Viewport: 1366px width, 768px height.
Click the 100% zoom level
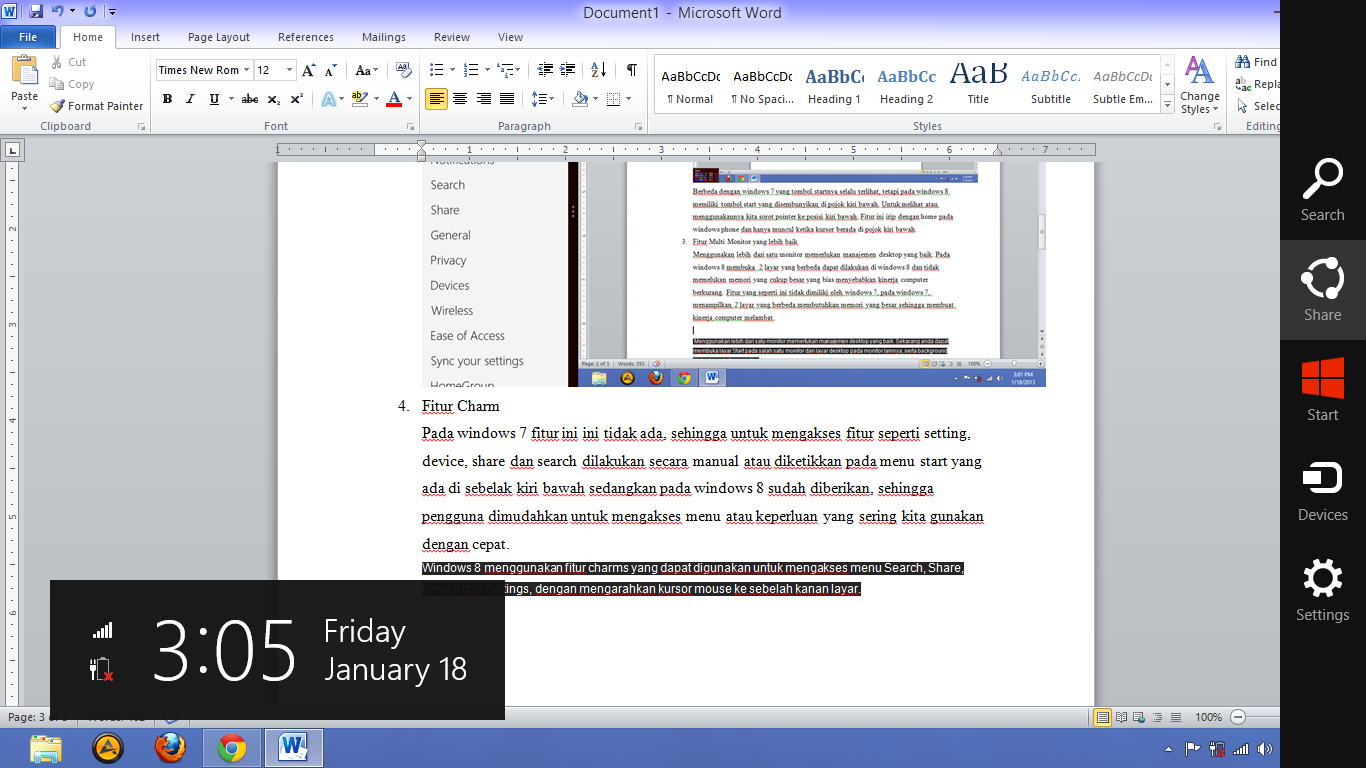1208,717
